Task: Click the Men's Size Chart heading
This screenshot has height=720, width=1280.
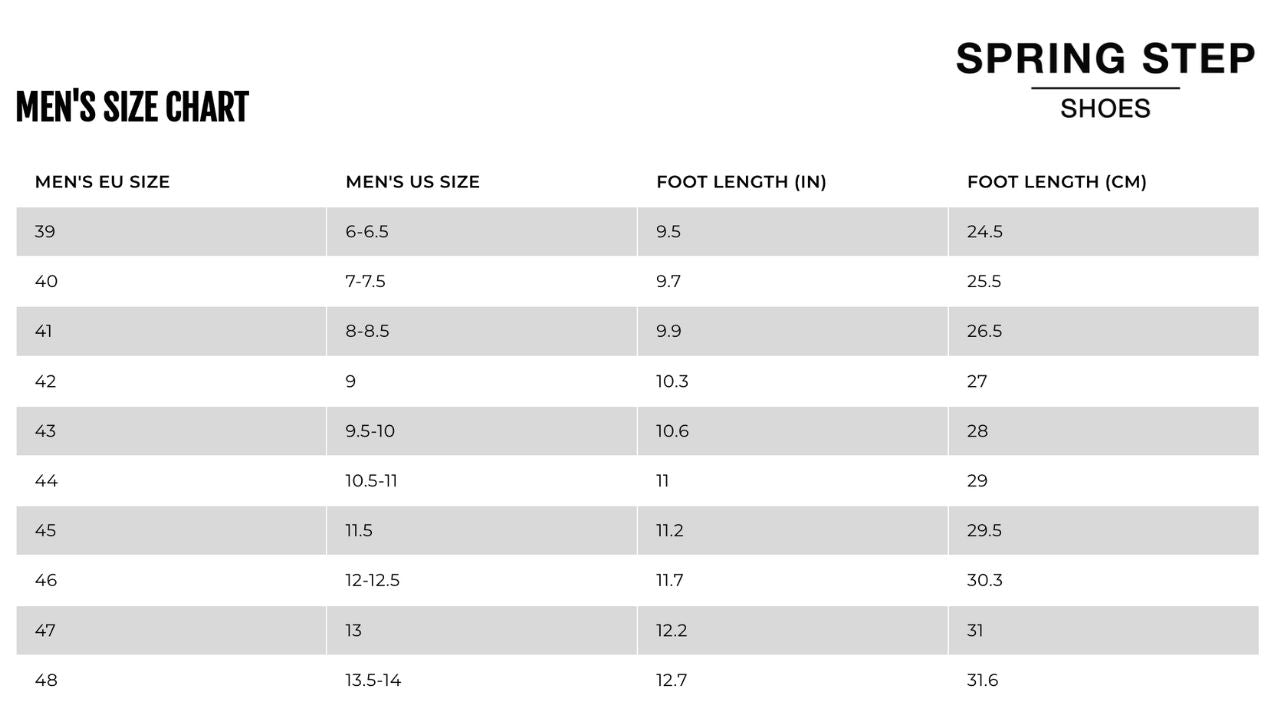Action: tap(132, 108)
